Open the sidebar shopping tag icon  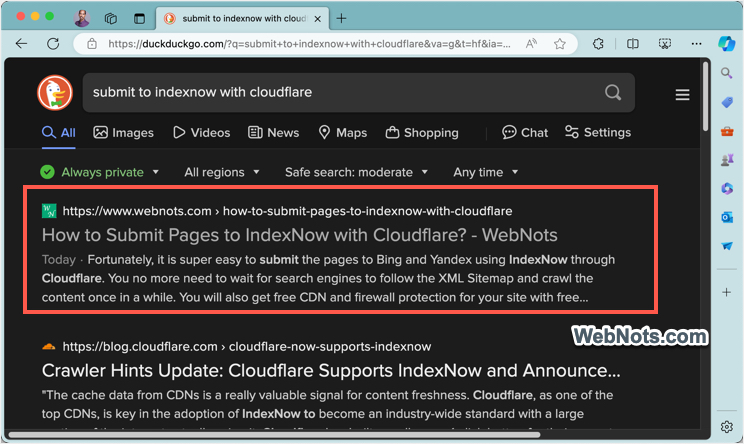point(726,102)
